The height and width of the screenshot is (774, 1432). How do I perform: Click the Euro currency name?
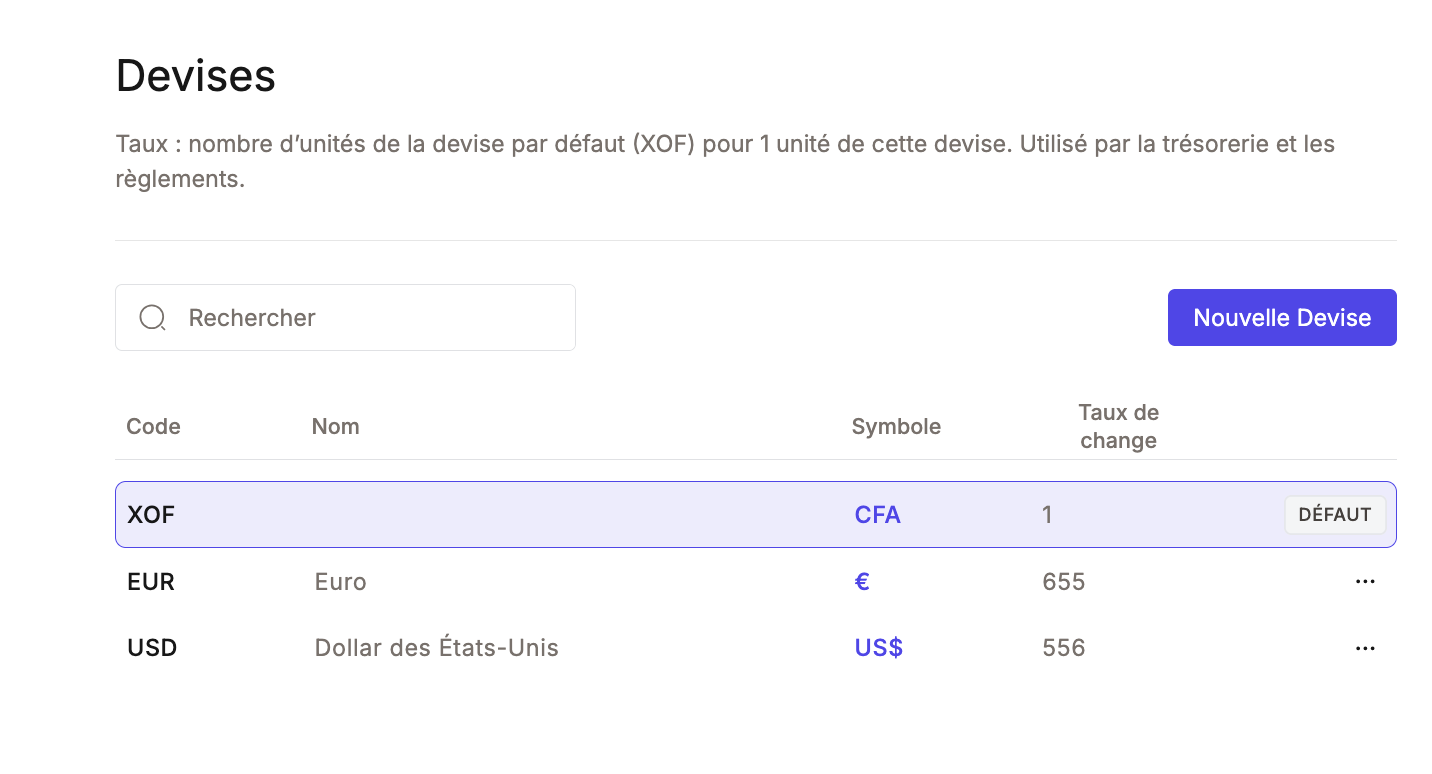pos(340,582)
